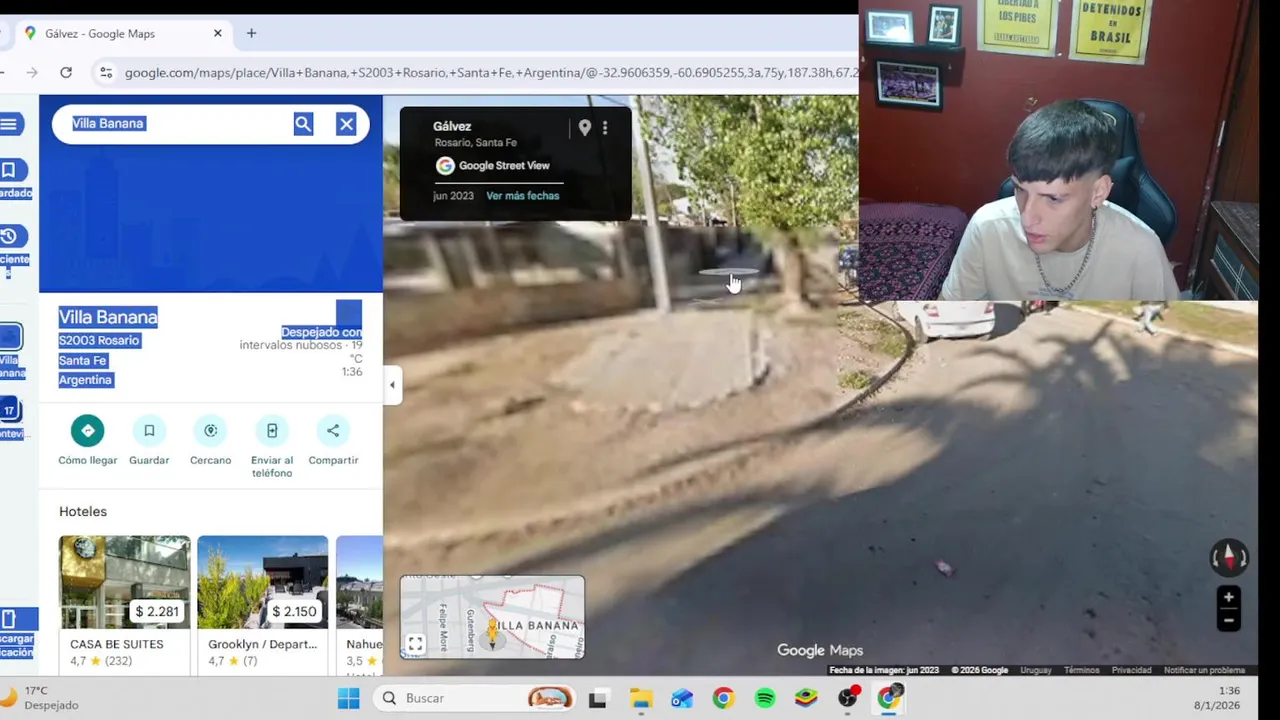Click the Gálvez street name title
This screenshot has height=720, width=1280.
[x=452, y=126]
